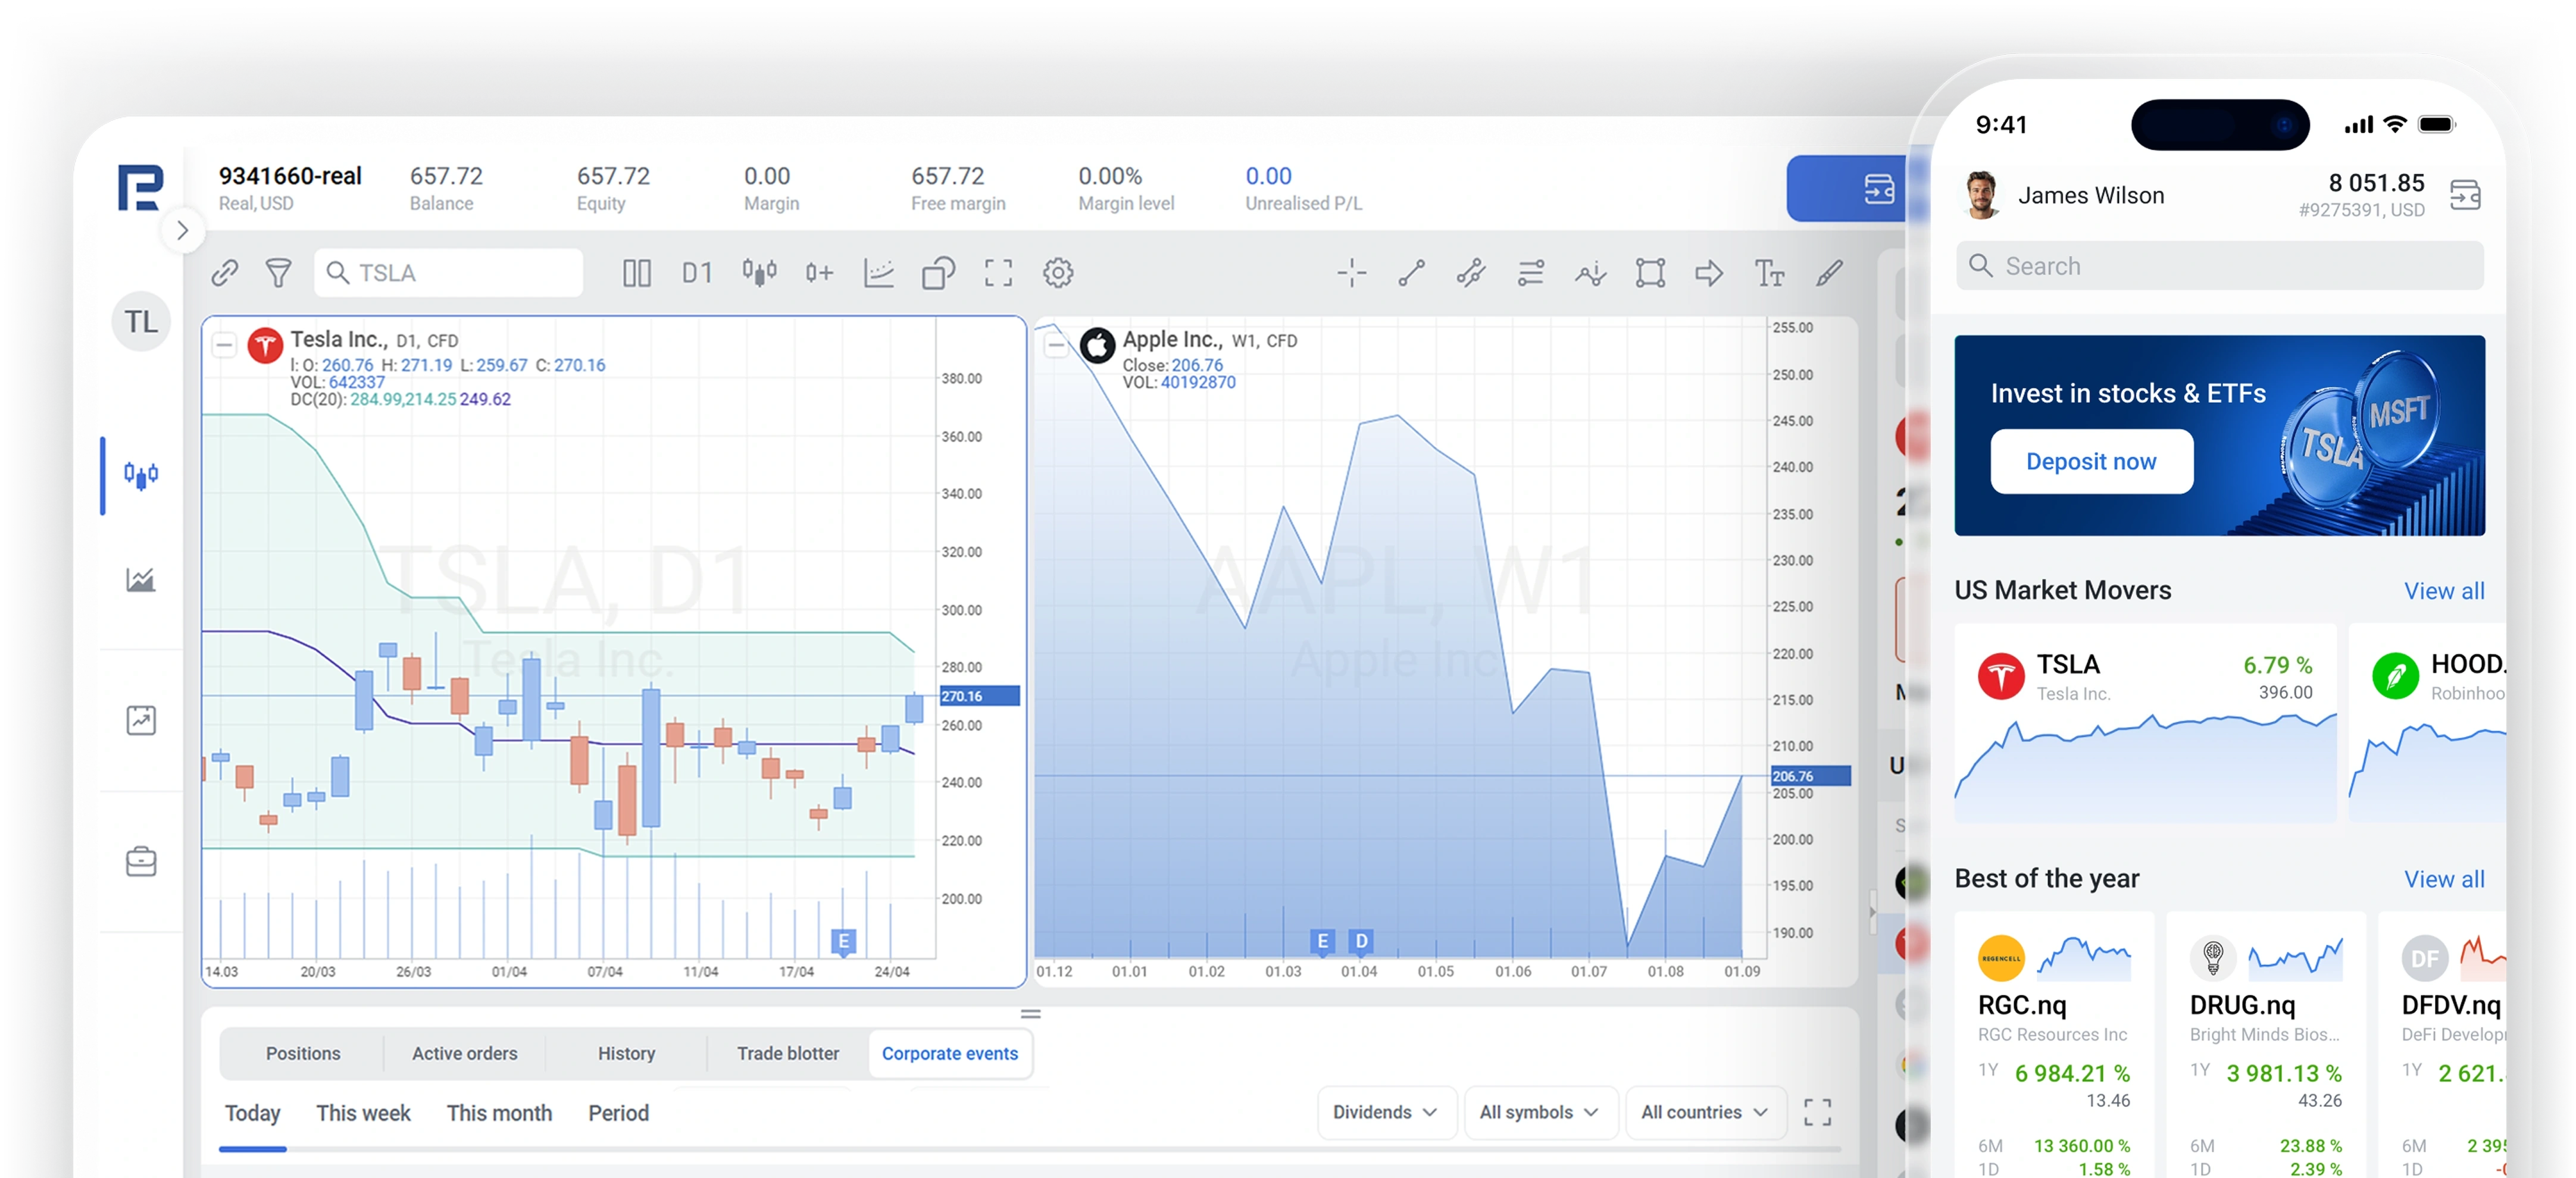
Task: Click the TSLA symbol search field
Action: click(449, 273)
